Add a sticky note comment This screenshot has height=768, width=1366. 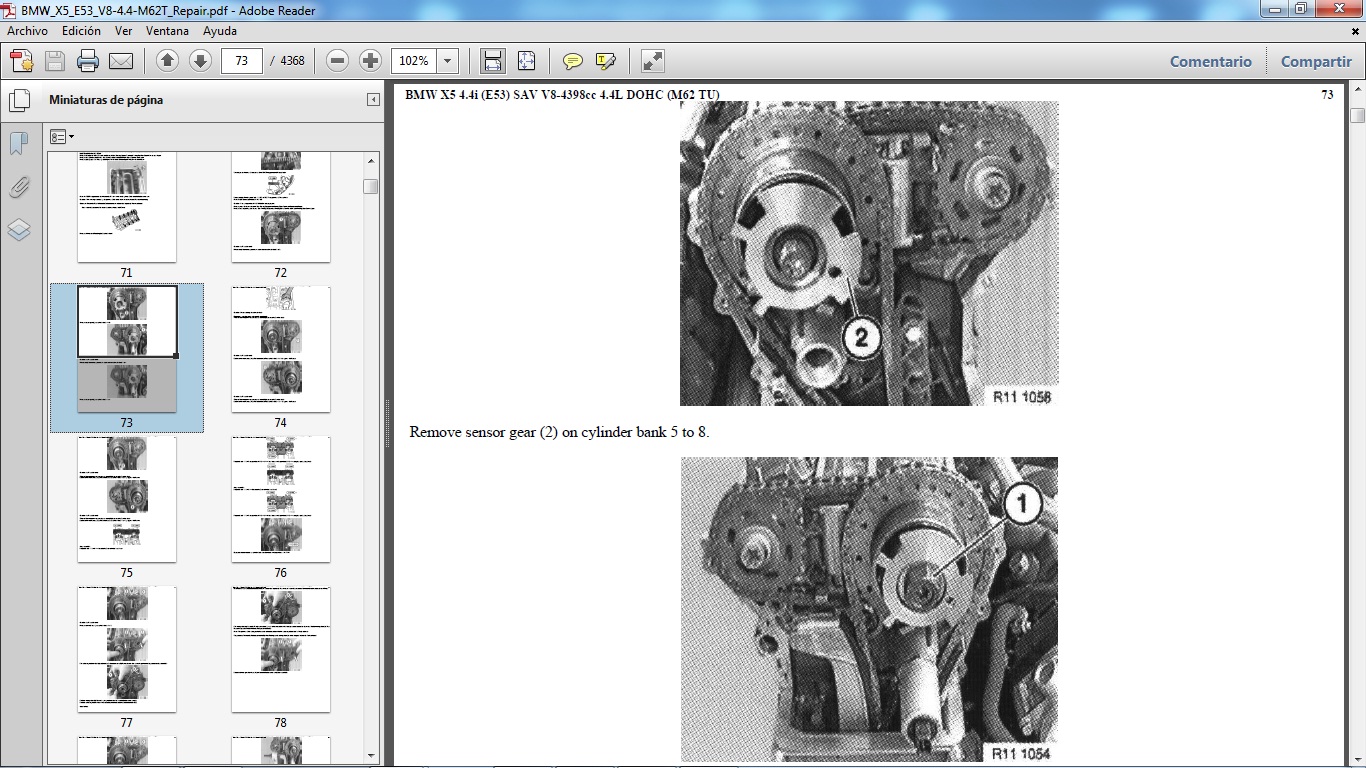click(x=572, y=61)
